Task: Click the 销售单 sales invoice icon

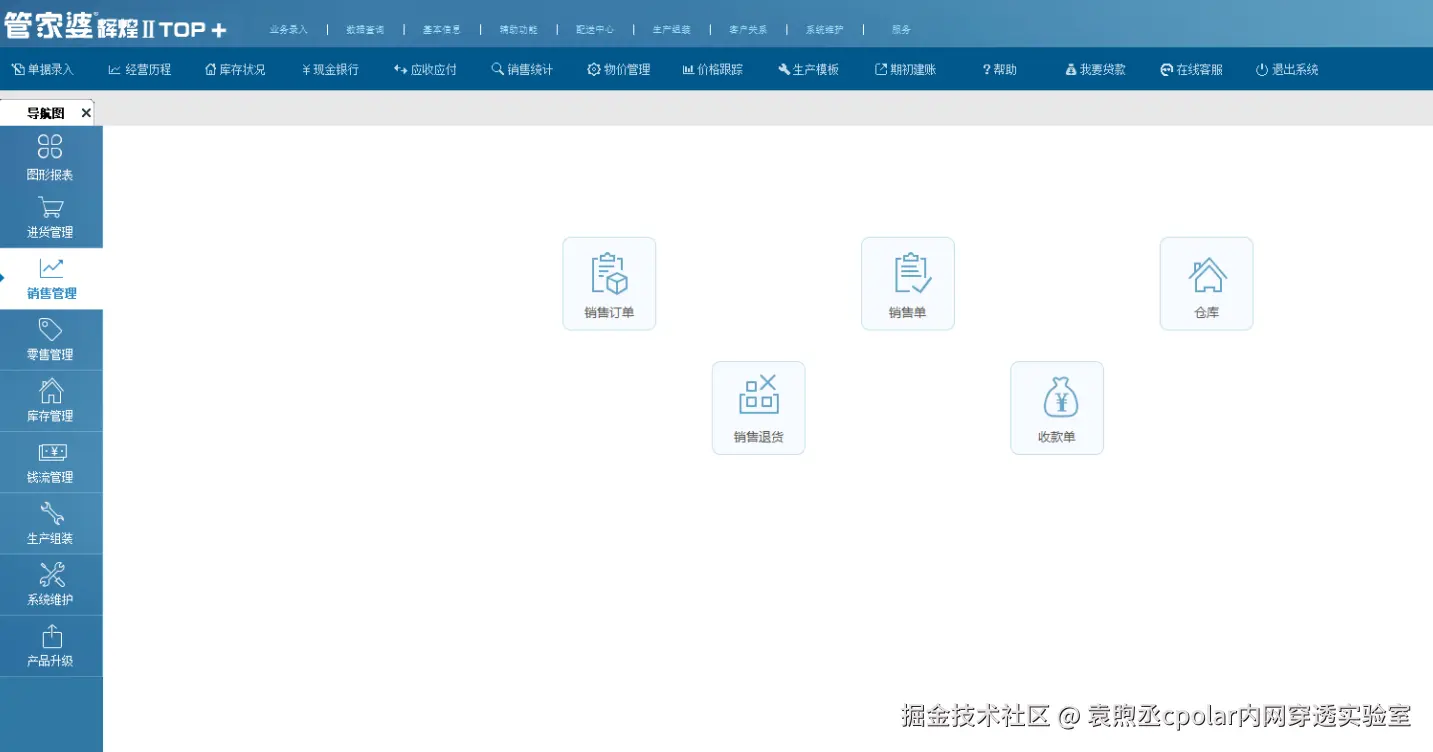Action: [x=907, y=283]
